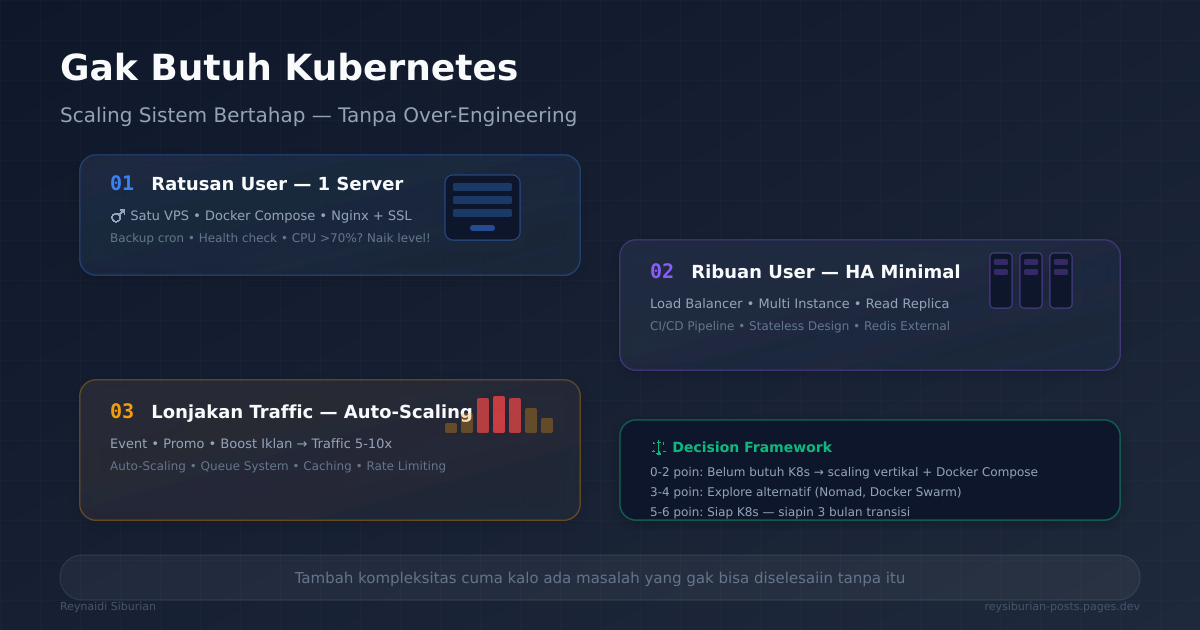The width and height of the screenshot is (1200, 630).
Task: Click line 'Event • Promo • Boost Iklan → Traffic 5-10x'
Action: pos(251,443)
